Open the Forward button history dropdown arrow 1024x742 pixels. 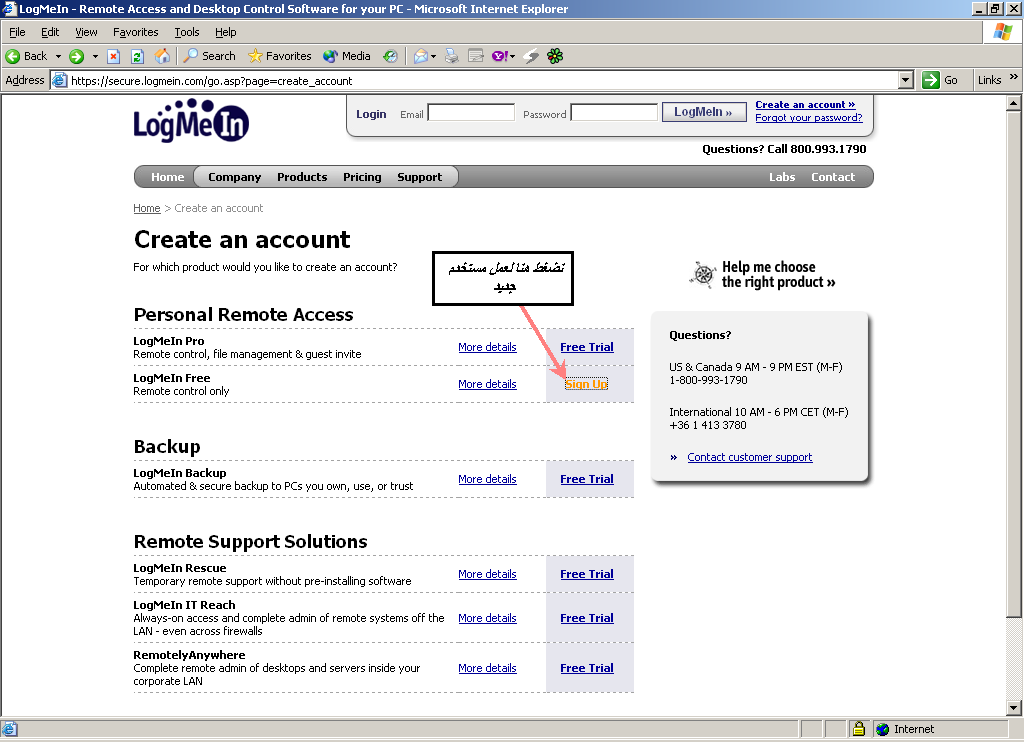(x=95, y=56)
